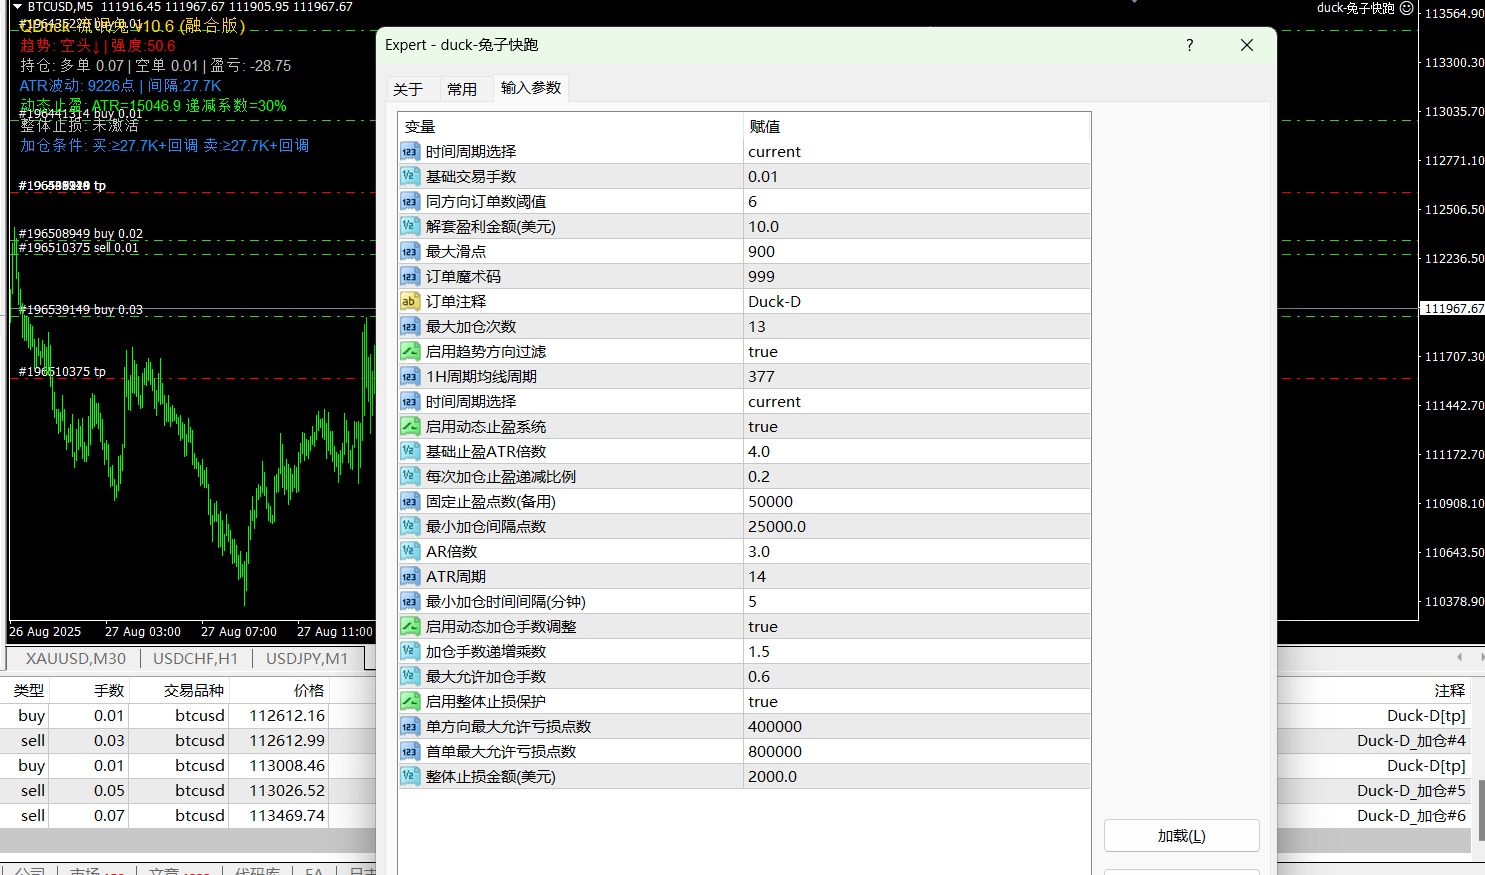This screenshot has height=875, width=1485.
Task: Click the integer icon beside ATR周期
Action: [410, 576]
